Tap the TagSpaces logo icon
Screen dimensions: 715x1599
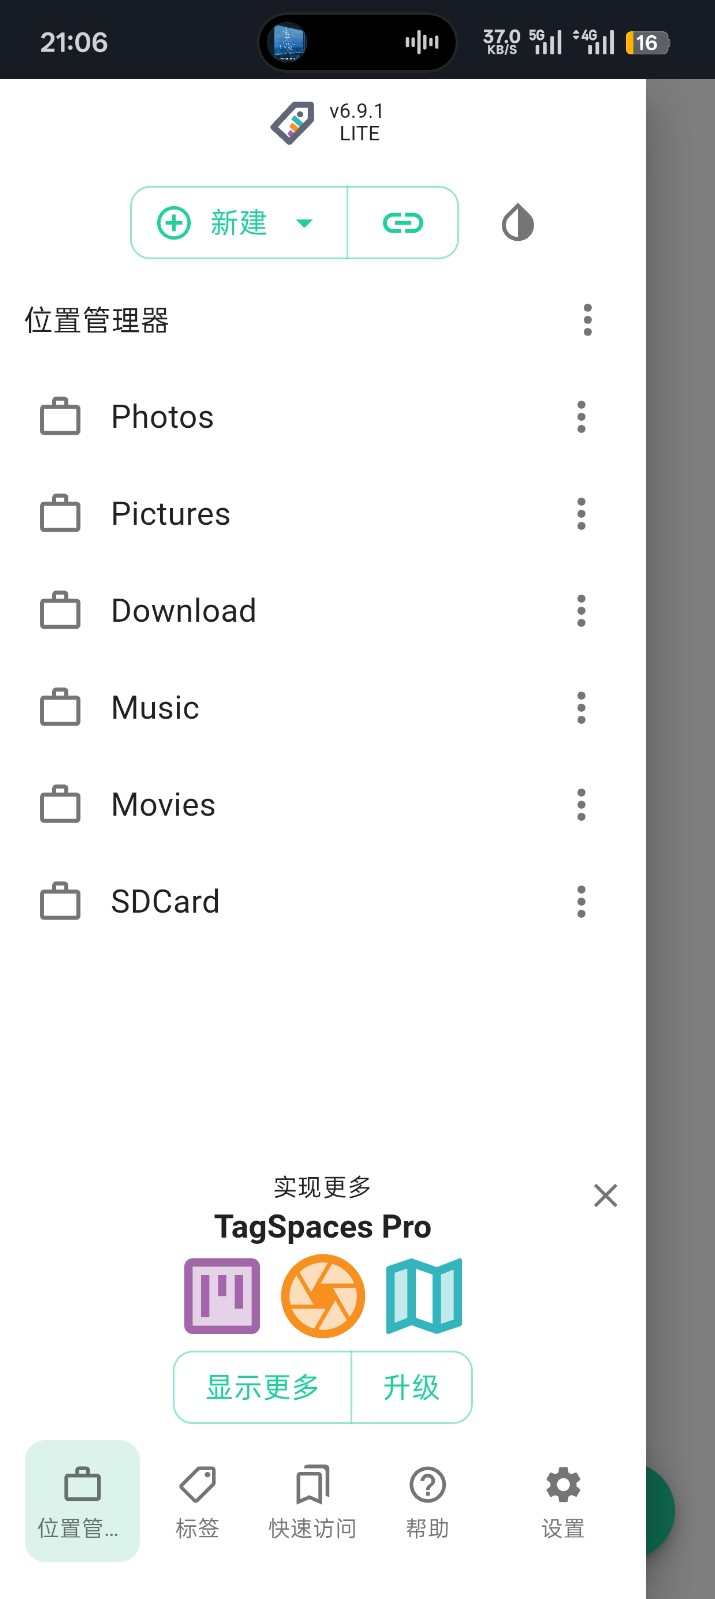click(x=292, y=123)
